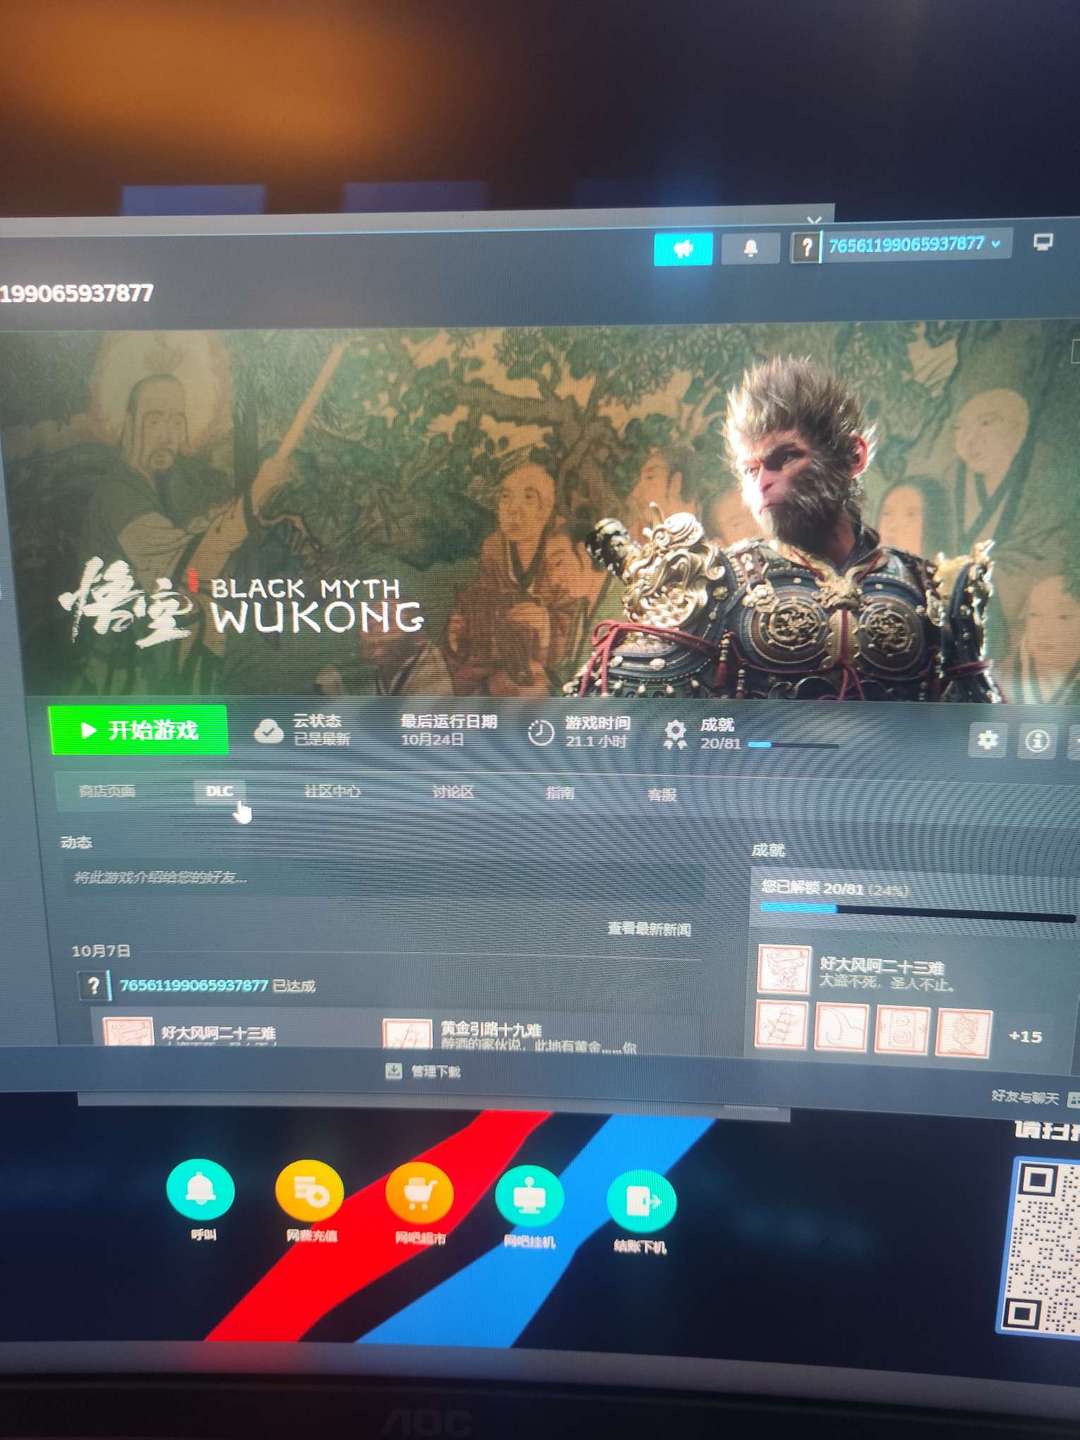The height and width of the screenshot is (1440, 1080).
Task: Select the DLC tab
Action: [x=219, y=791]
